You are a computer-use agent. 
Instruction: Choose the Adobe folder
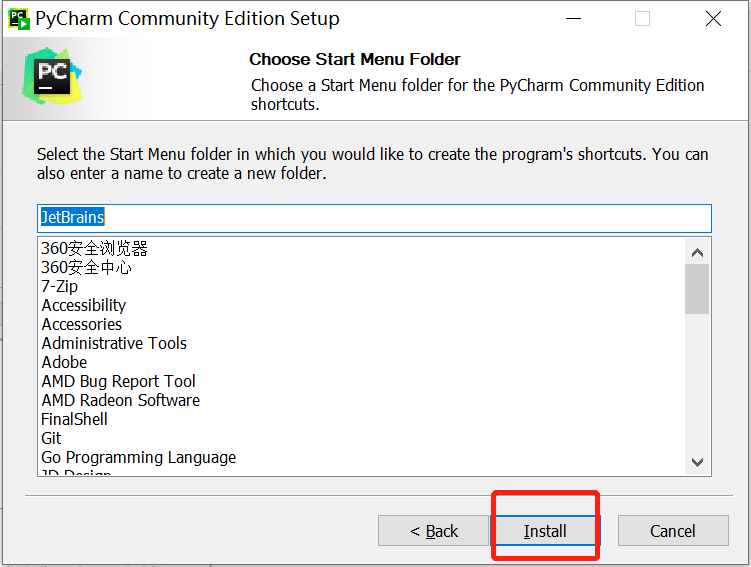64,362
